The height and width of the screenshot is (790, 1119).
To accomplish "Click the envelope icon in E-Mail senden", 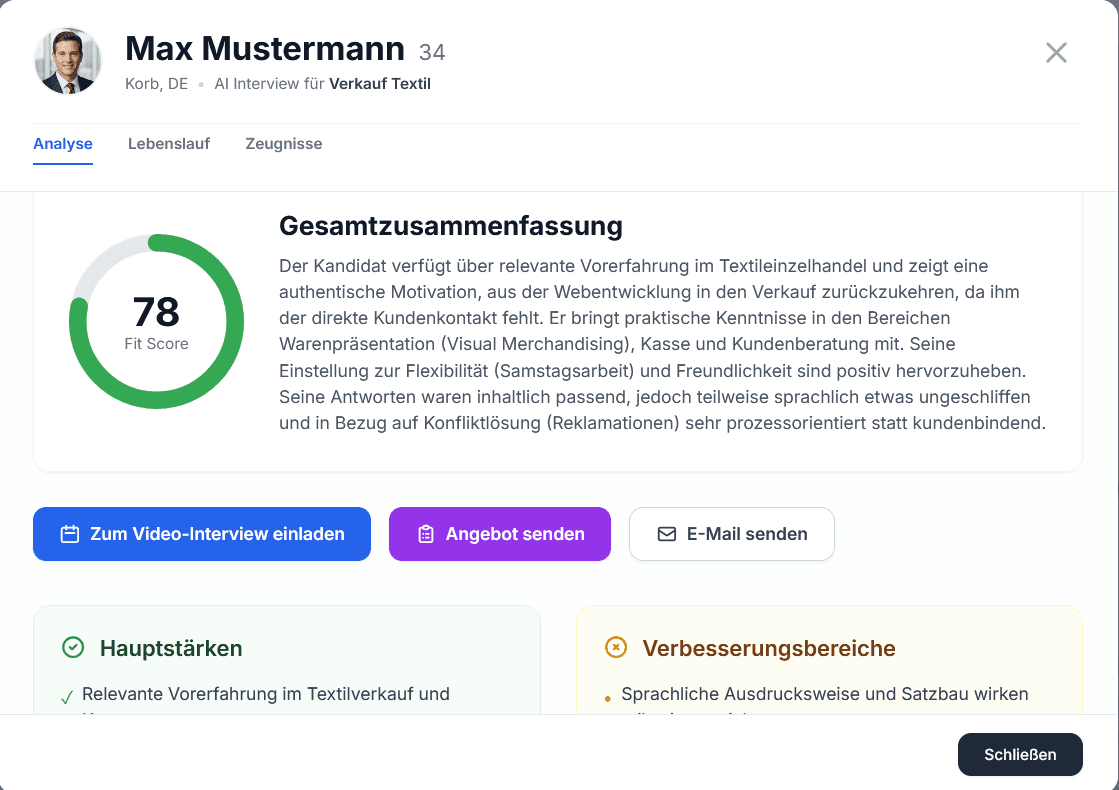I will 667,534.
